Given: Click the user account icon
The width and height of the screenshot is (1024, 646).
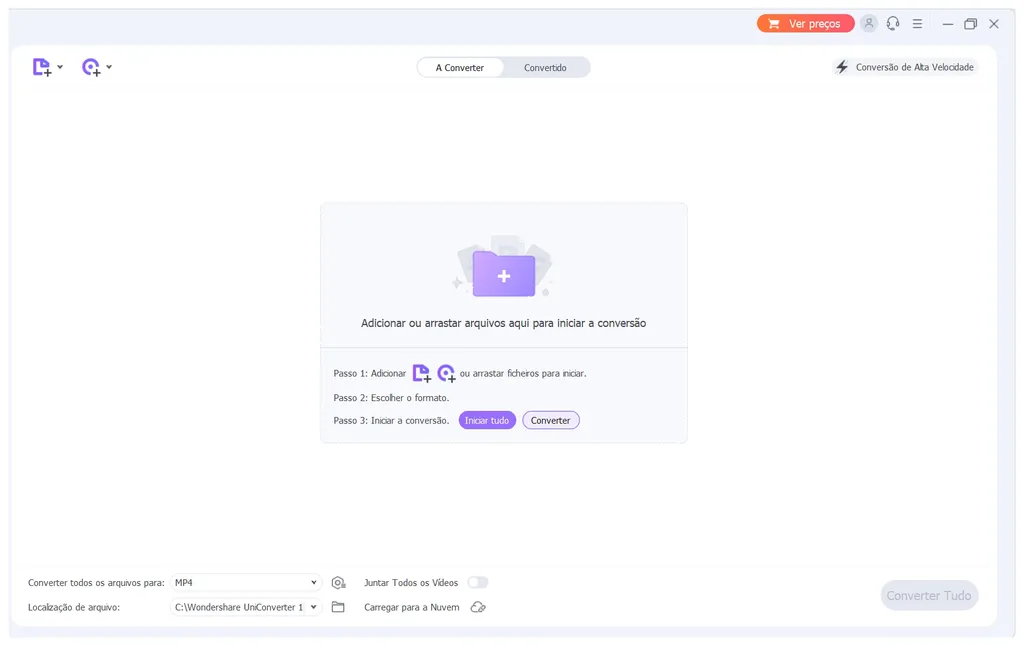Looking at the screenshot, I should (x=869, y=23).
